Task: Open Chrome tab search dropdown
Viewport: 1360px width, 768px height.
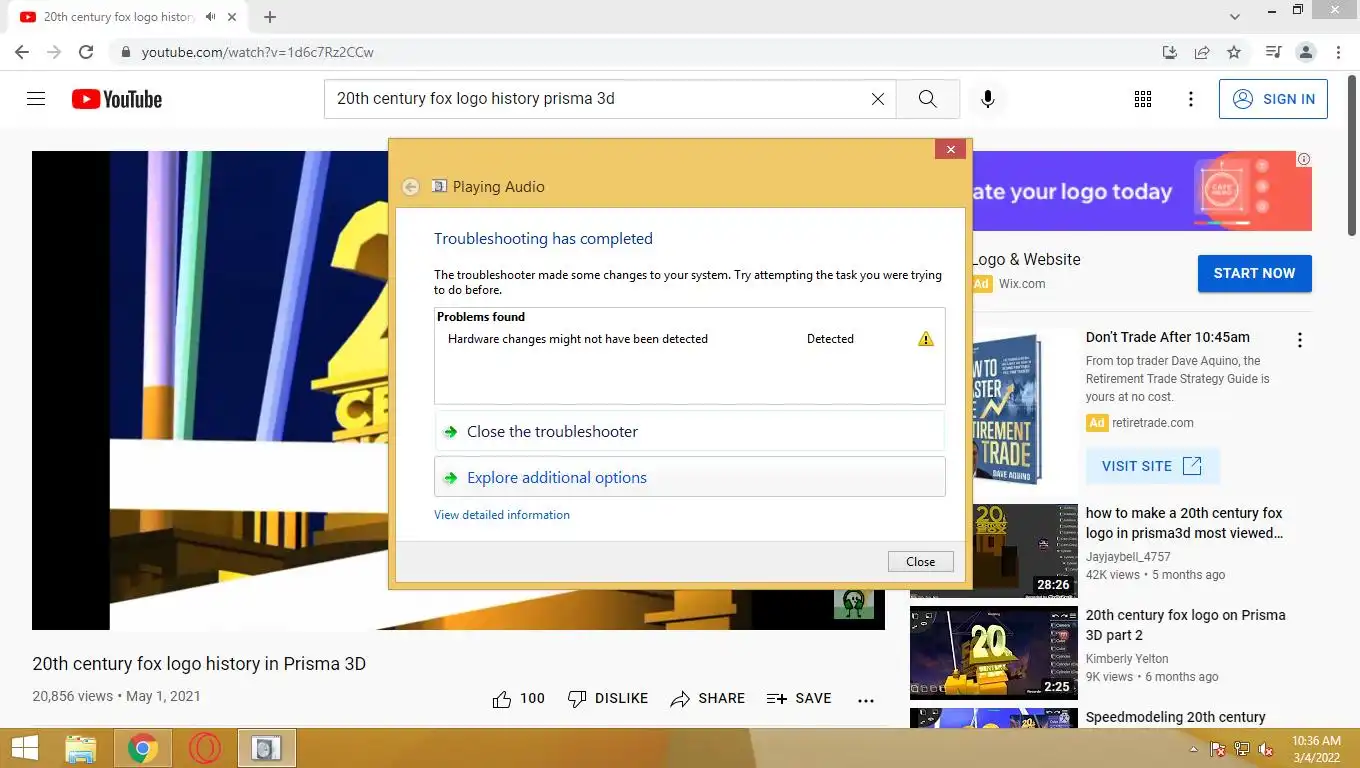Action: coord(1235,17)
